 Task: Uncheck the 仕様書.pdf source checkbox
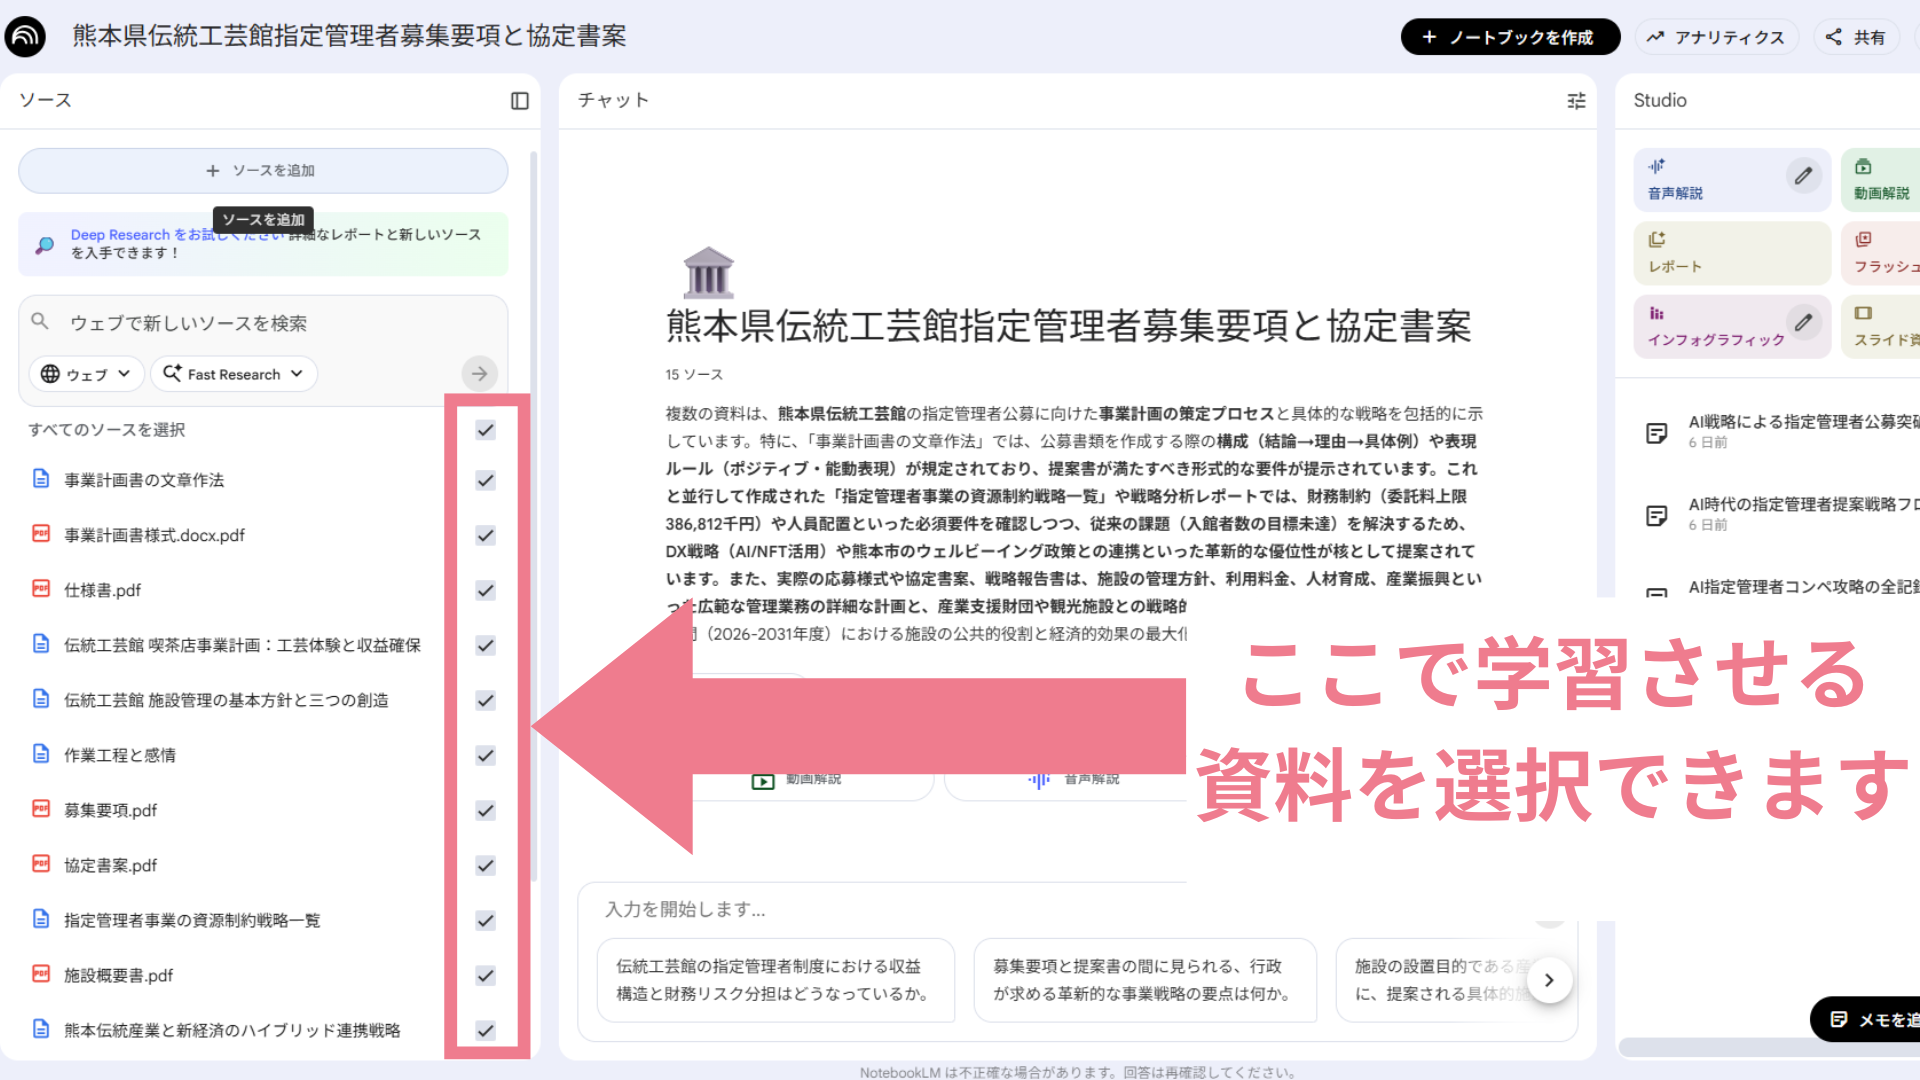tap(486, 590)
